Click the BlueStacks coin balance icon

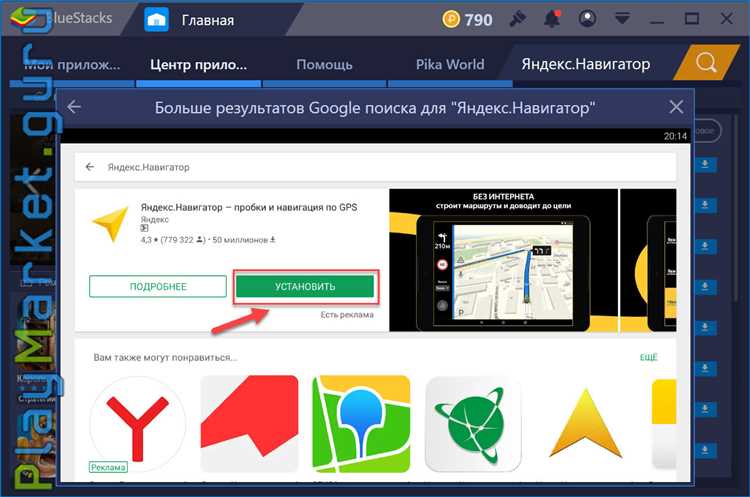[x=451, y=19]
